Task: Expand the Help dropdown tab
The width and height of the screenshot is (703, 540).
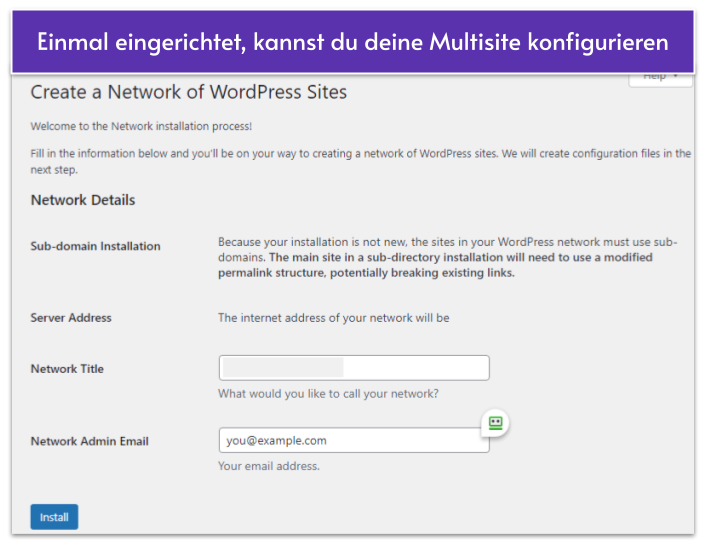Action: 660,78
